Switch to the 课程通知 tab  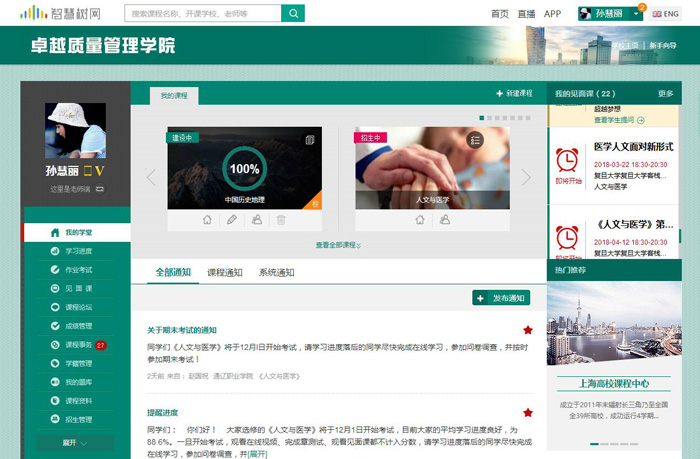[224, 272]
